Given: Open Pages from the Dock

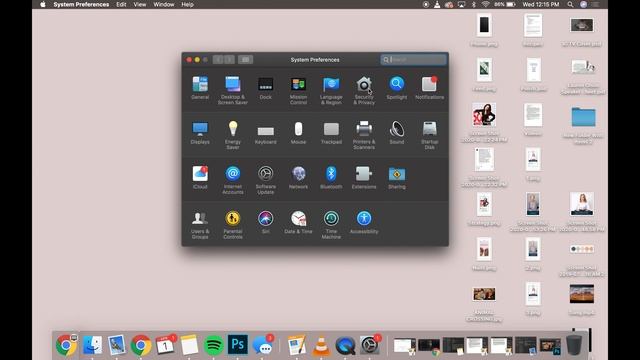Looking at the screenshot, I should point(296,345).
